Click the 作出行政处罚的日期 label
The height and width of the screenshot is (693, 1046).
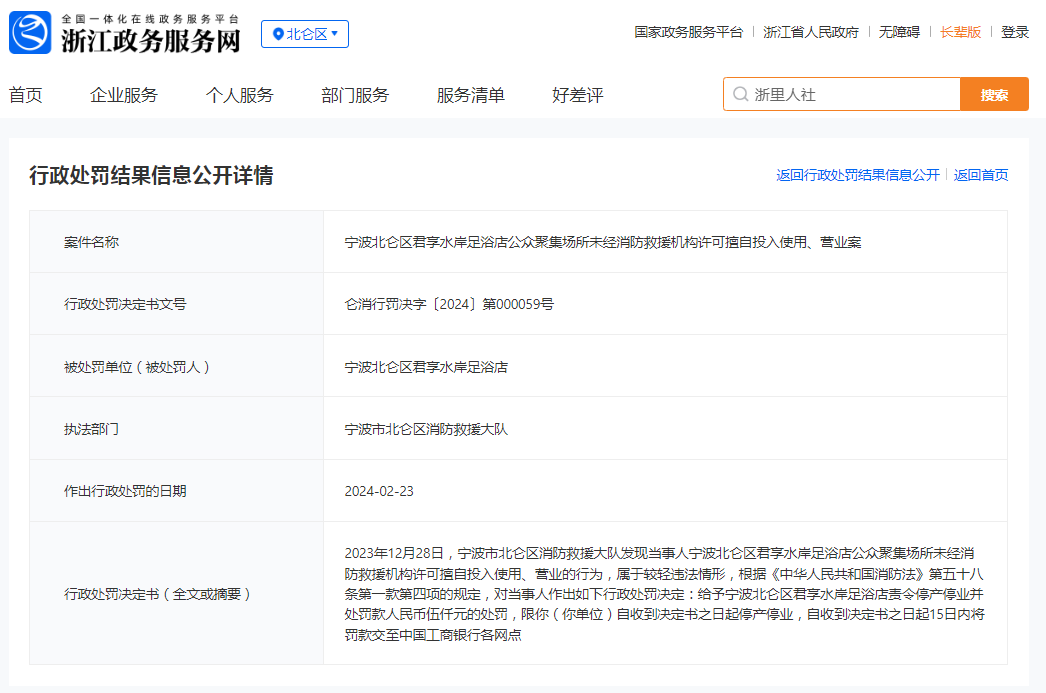125,491
